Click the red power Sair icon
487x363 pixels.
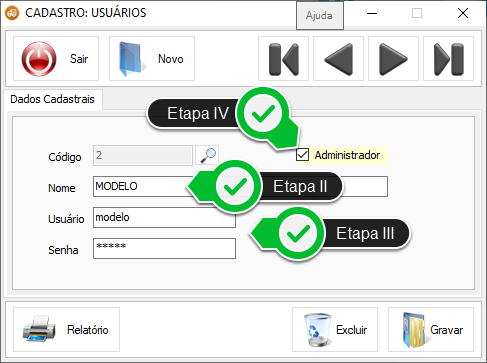[39, 59]
